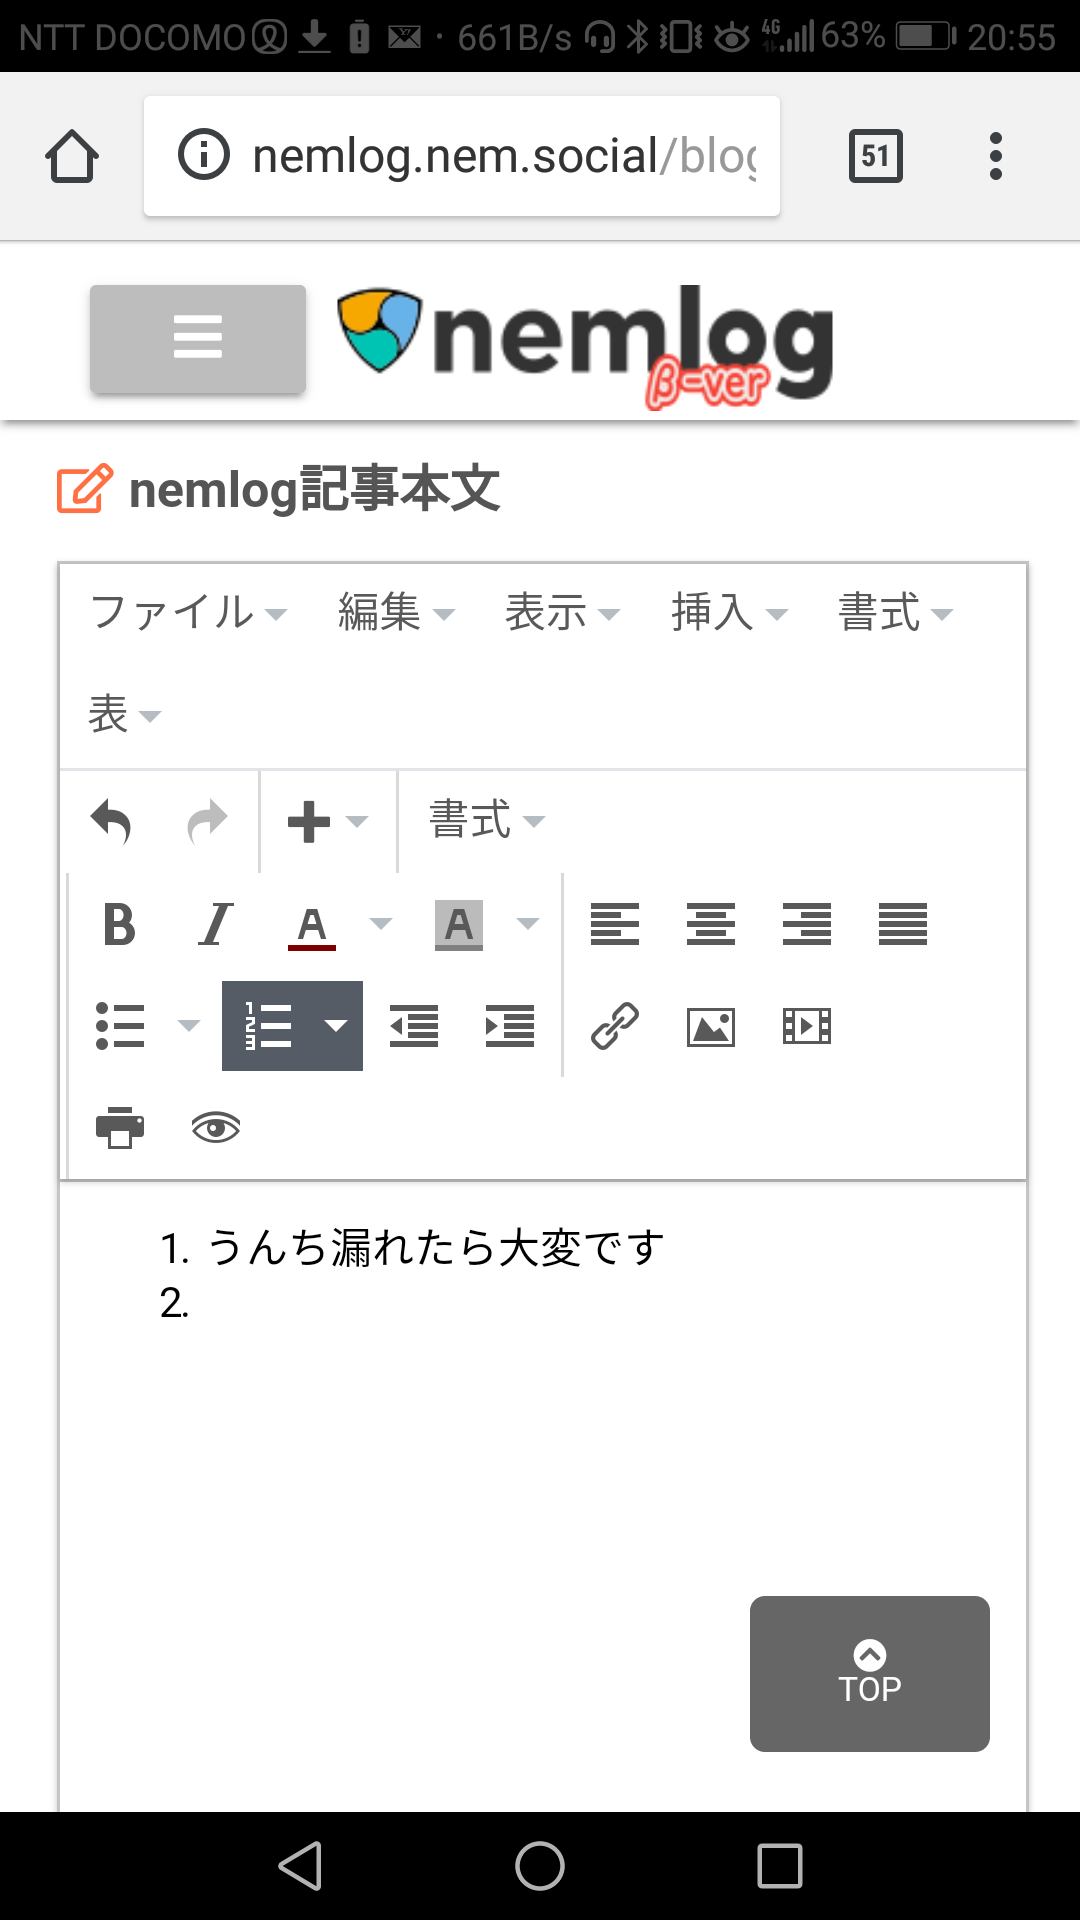Toggle italic formatting

click(x=215, y=924)
